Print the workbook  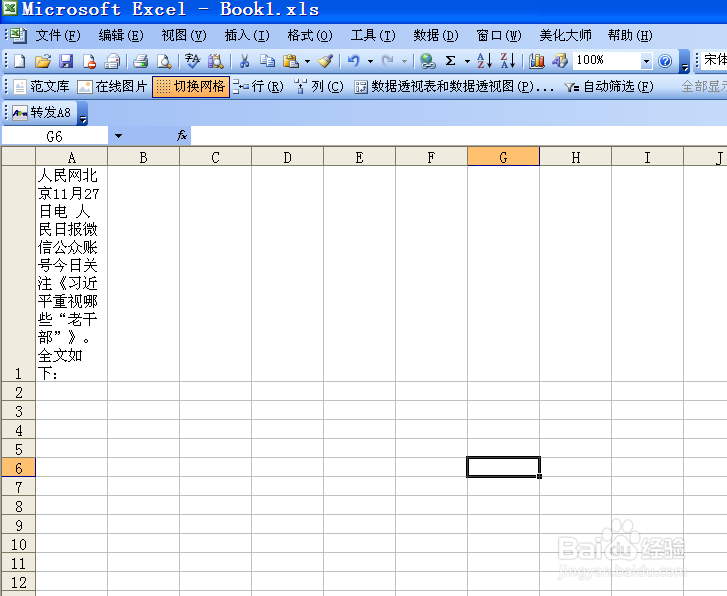coord(140,61)
